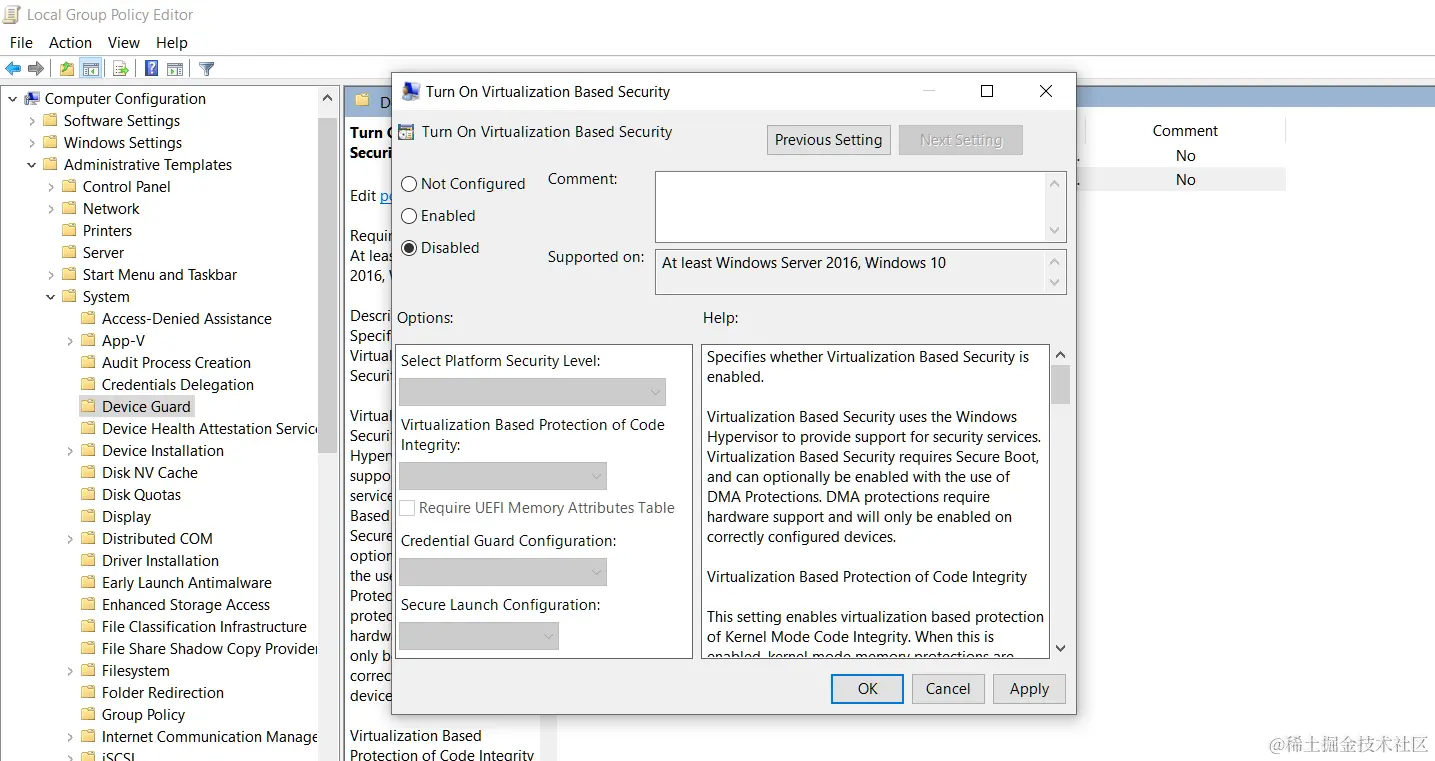Click the Apply button
This screenshot has width=1435, height=761.
pos(1029,689)
